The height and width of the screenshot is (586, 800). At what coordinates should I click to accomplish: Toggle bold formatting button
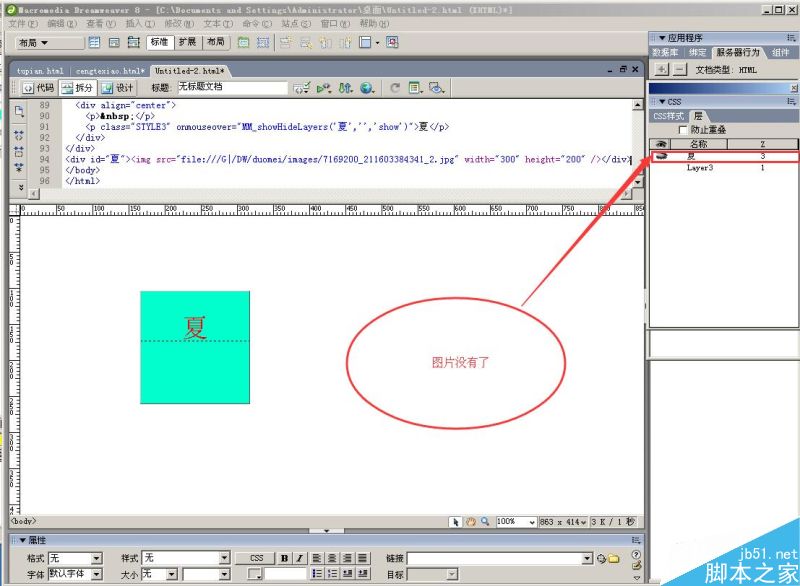coord(284,558)
